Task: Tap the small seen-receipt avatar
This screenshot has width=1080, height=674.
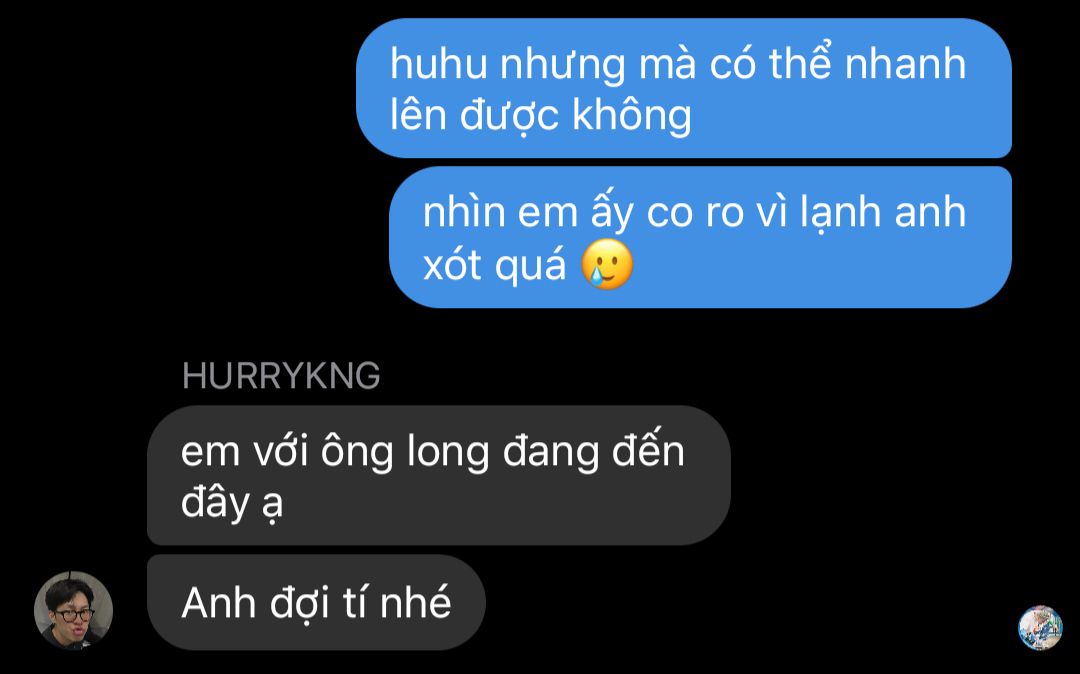Action: click(1040, 627)
